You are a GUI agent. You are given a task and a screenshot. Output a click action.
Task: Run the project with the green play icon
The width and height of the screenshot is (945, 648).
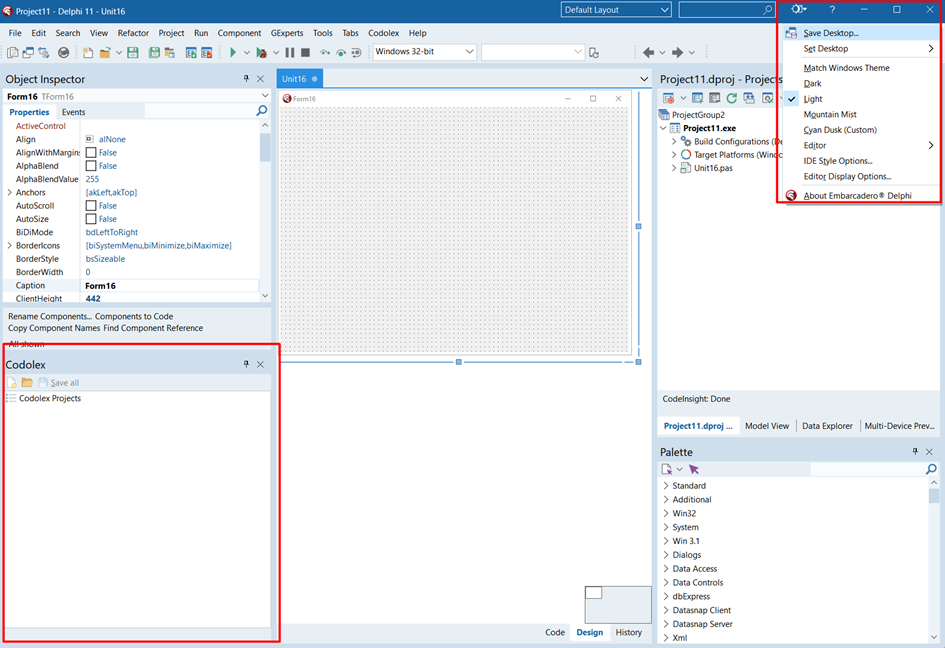click(233, 52)
